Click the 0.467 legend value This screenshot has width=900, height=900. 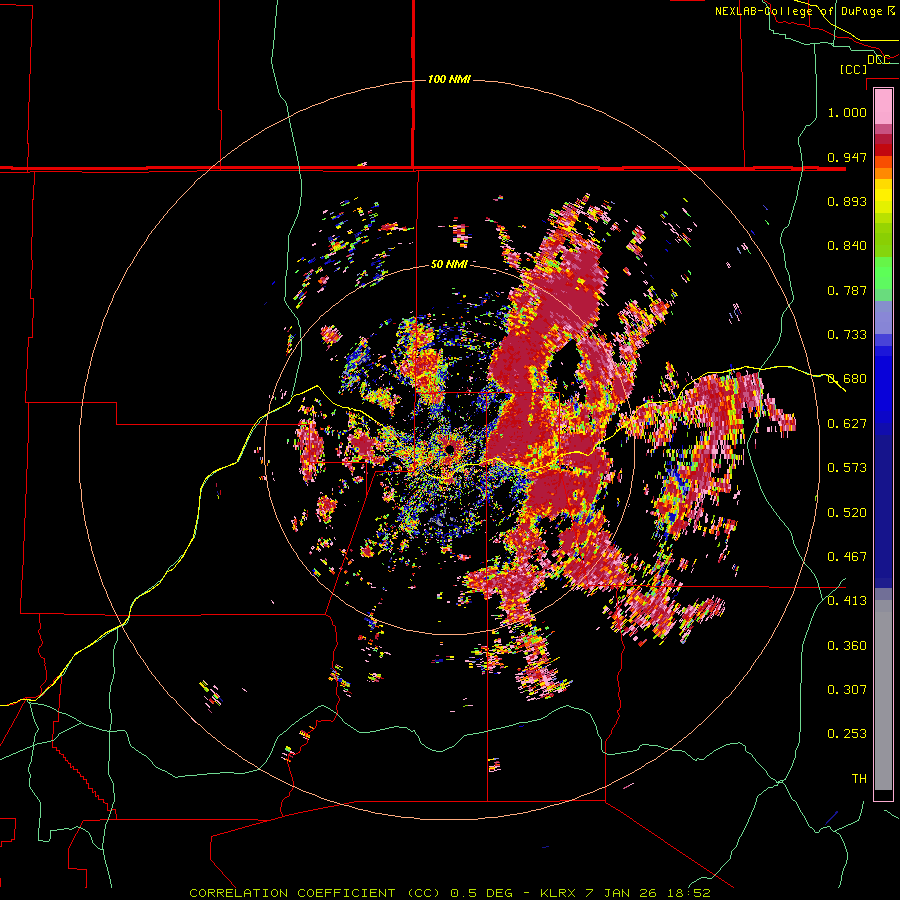pyautogui.click(x=847, y=557)
